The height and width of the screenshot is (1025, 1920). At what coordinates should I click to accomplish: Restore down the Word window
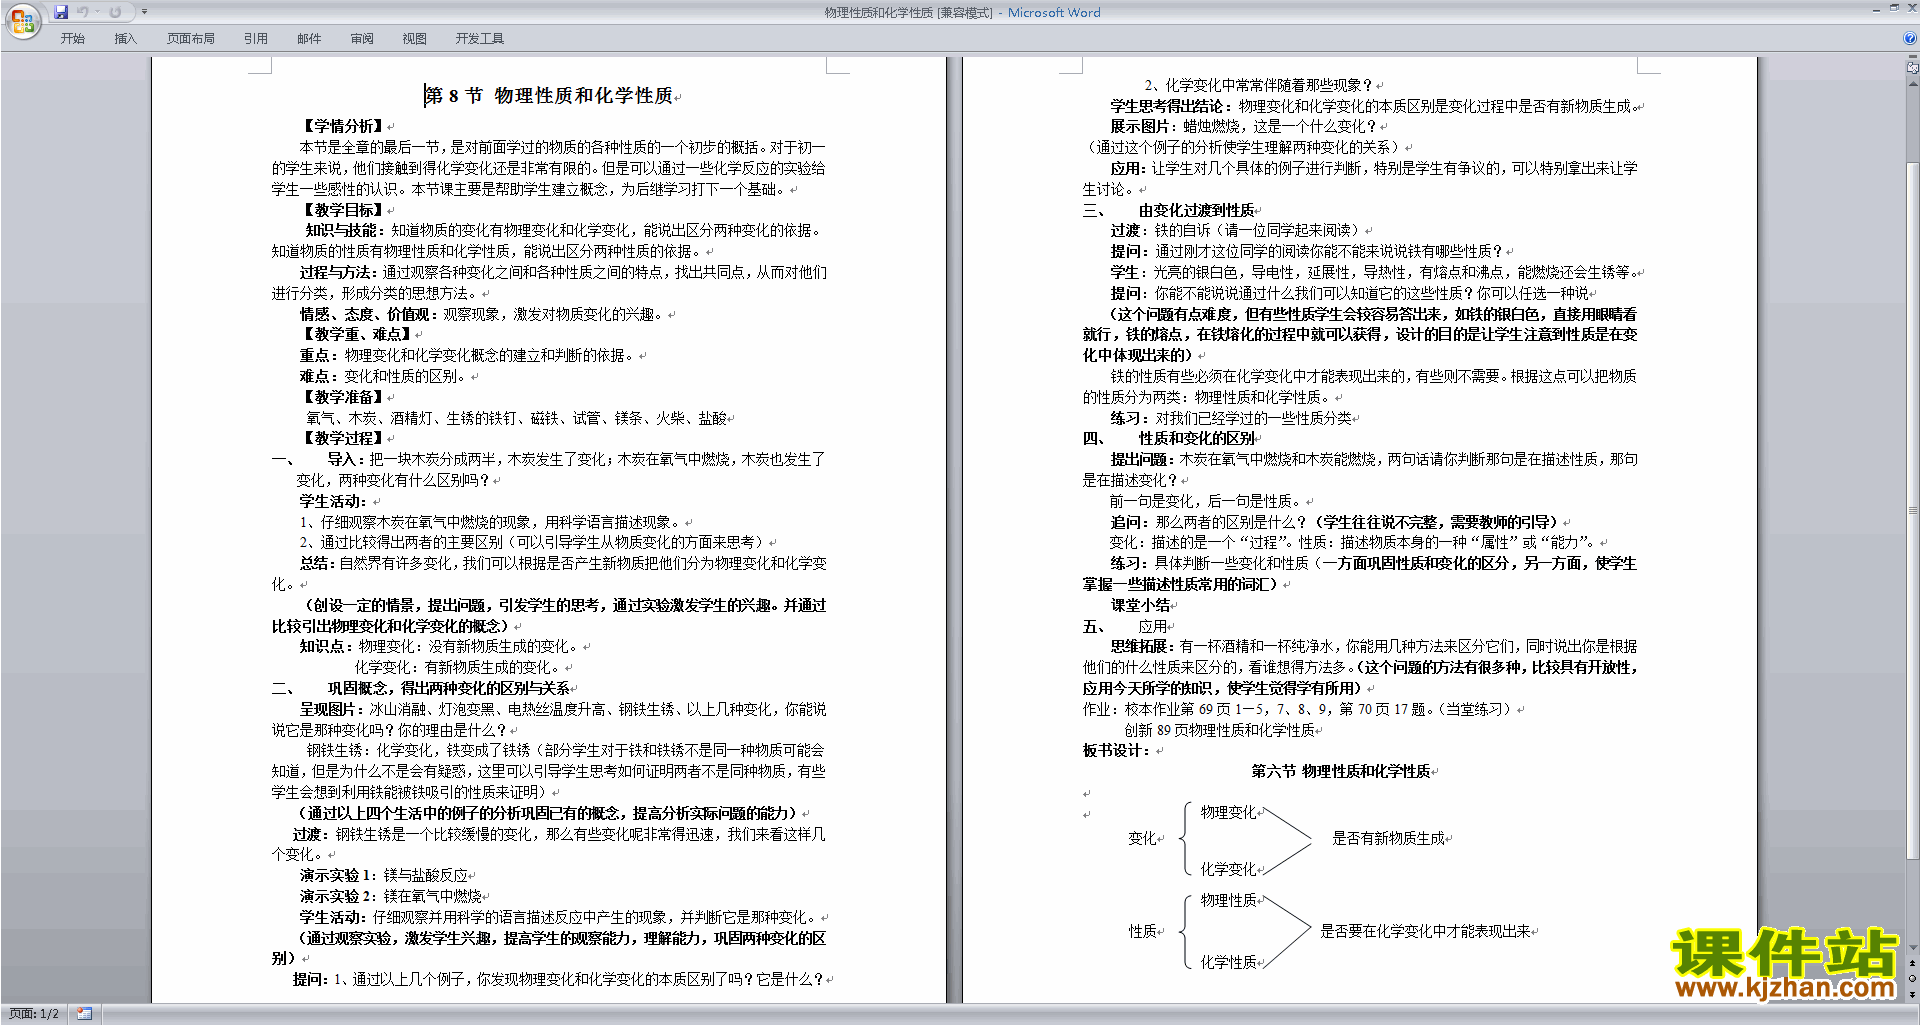1894,8
